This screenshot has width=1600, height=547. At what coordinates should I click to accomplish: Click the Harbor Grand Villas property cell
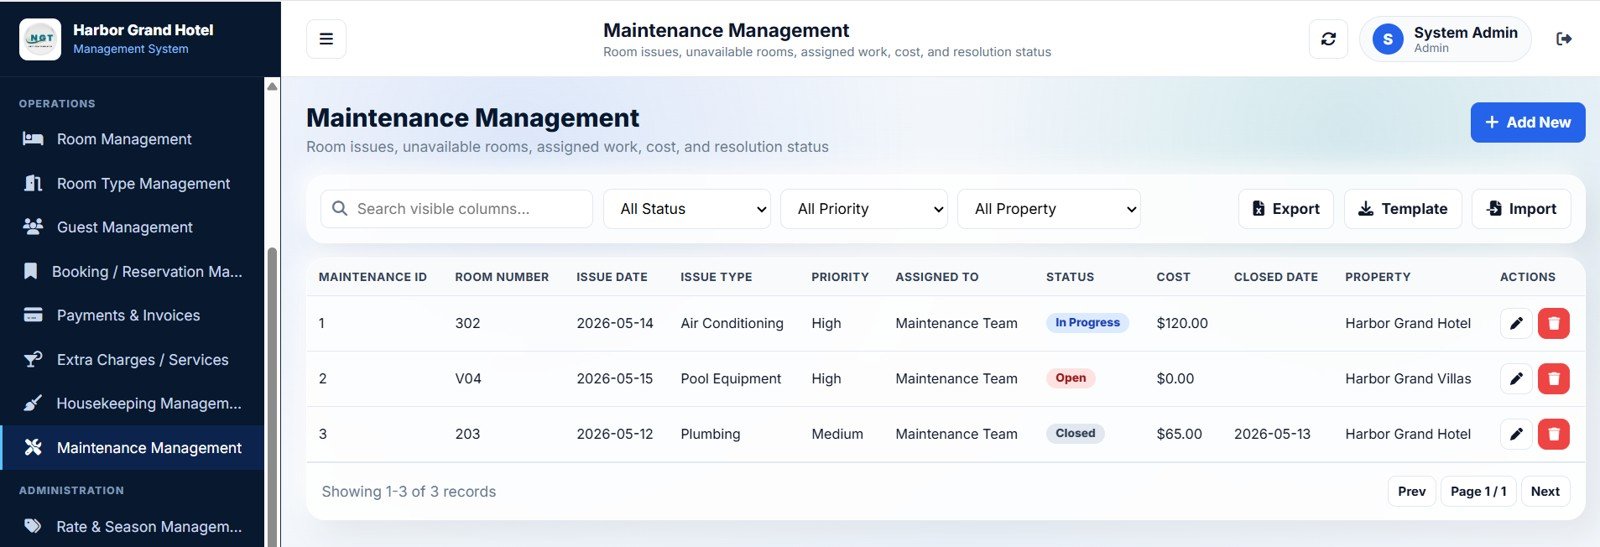tap(1408, 378)
